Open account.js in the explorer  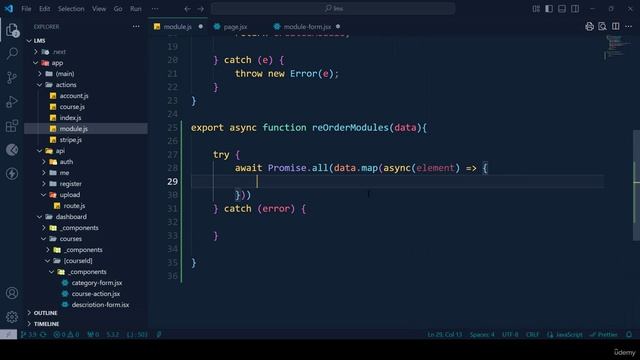74,96
